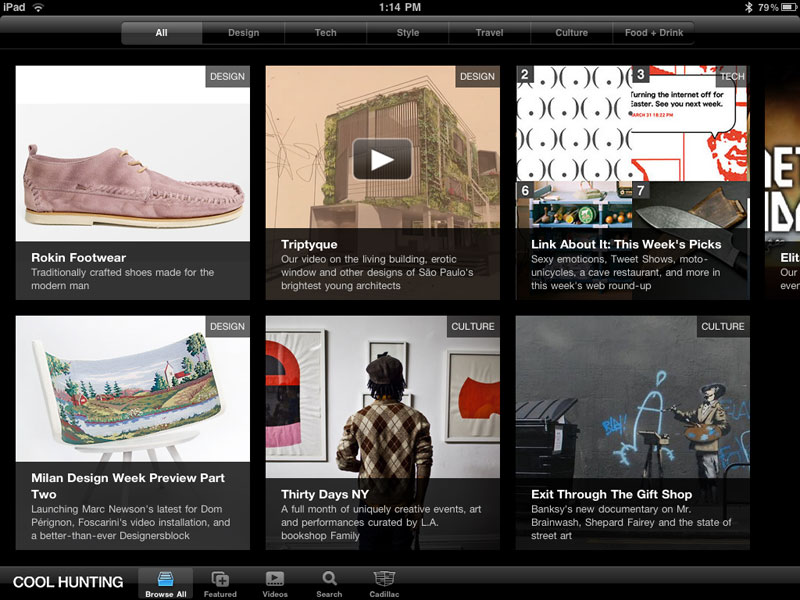Open the Featured section icon
The height and width of the screenshot is (600, 800).
[220, 579]
